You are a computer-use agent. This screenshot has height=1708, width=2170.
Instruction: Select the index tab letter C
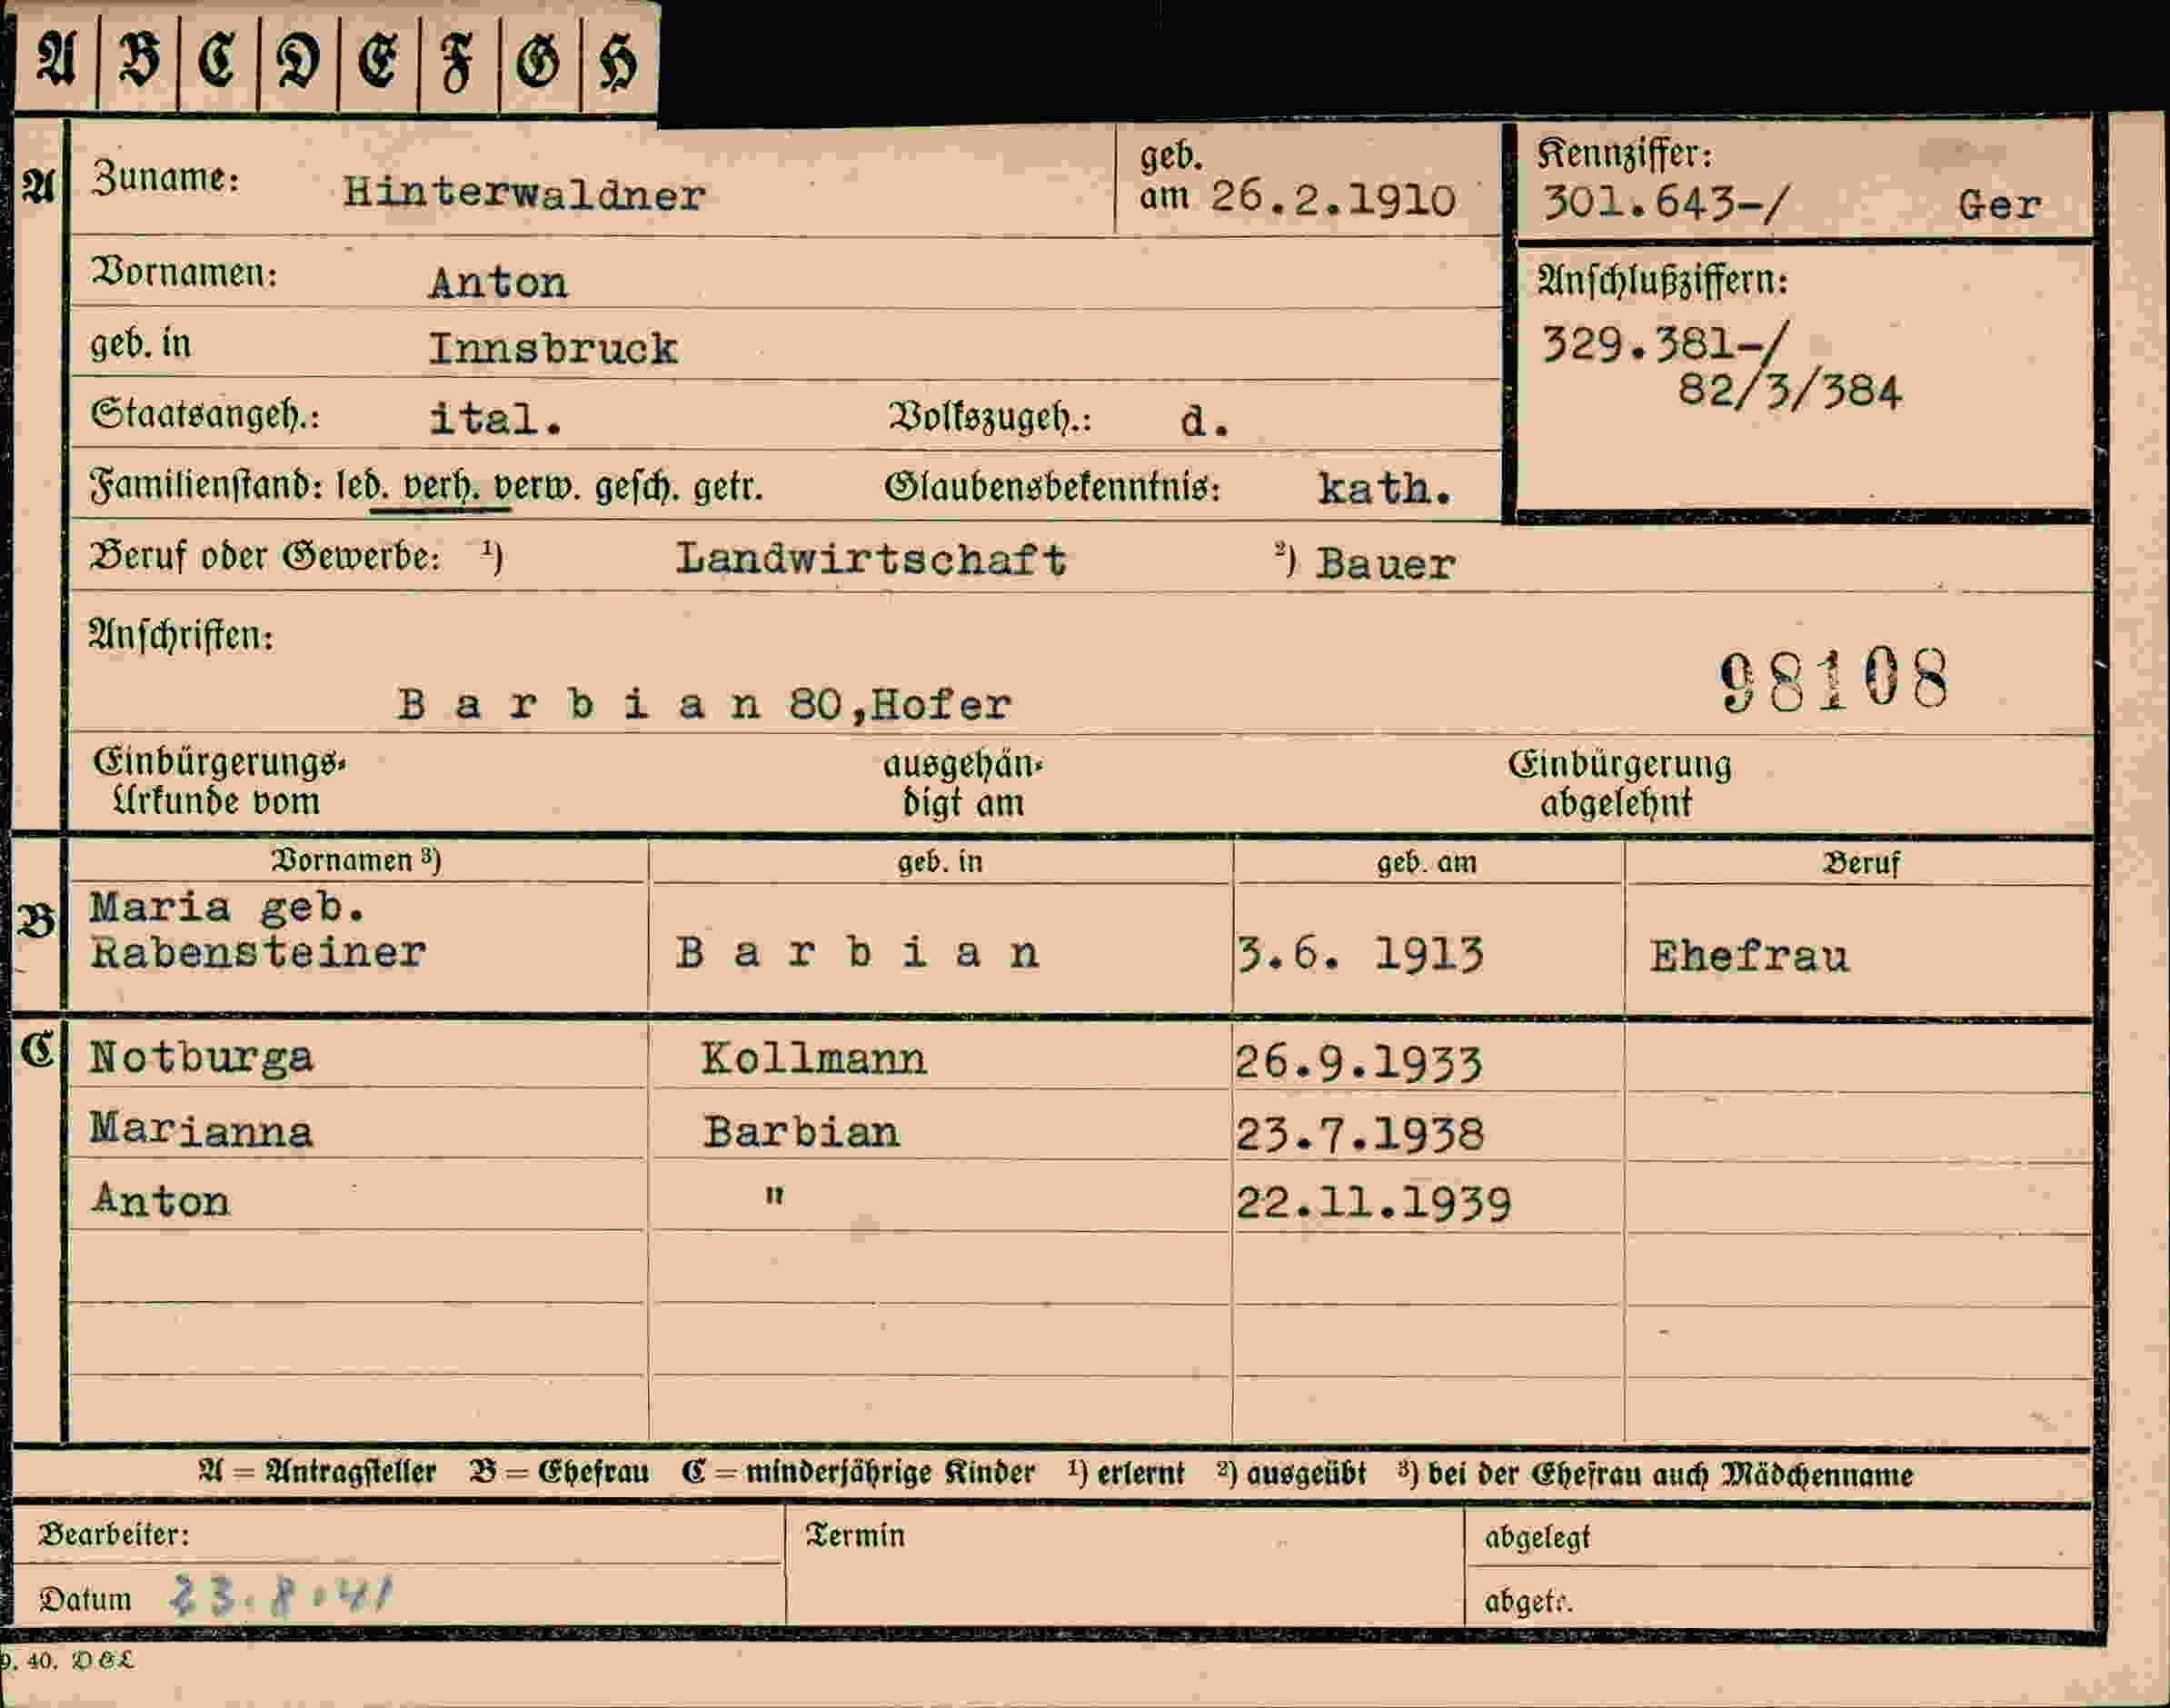[217, 60]
